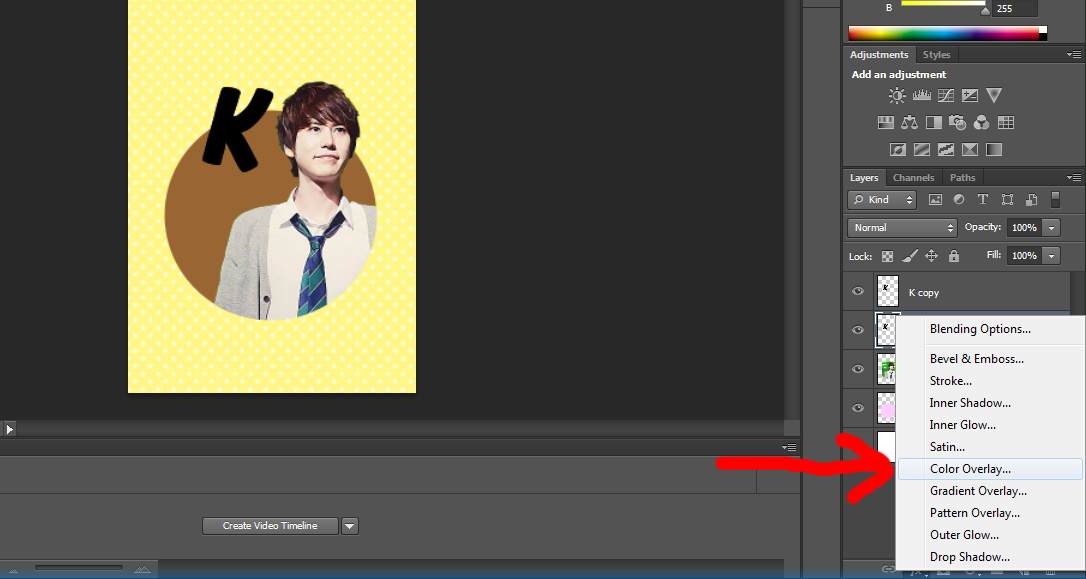
Task: Lock all with the padlock icon
Action: 954,256
